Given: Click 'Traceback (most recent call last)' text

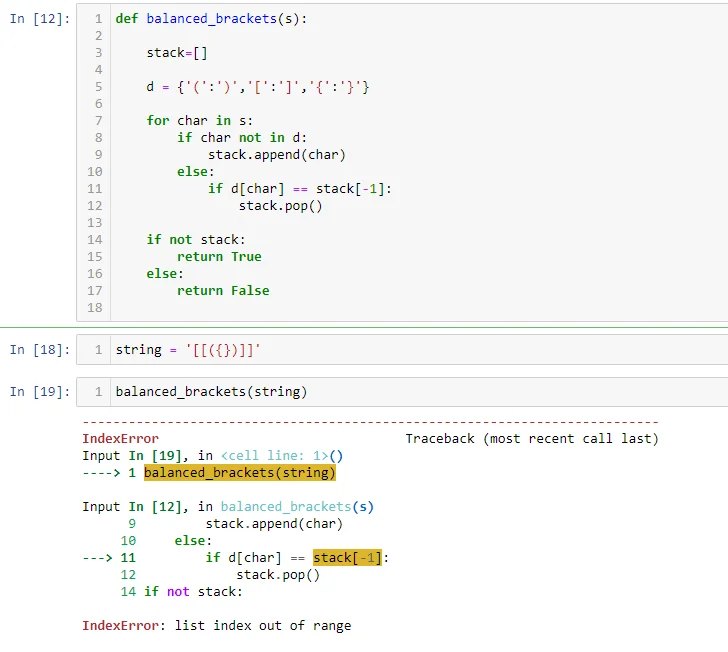Looking at the screenshot, I should 531,439.
